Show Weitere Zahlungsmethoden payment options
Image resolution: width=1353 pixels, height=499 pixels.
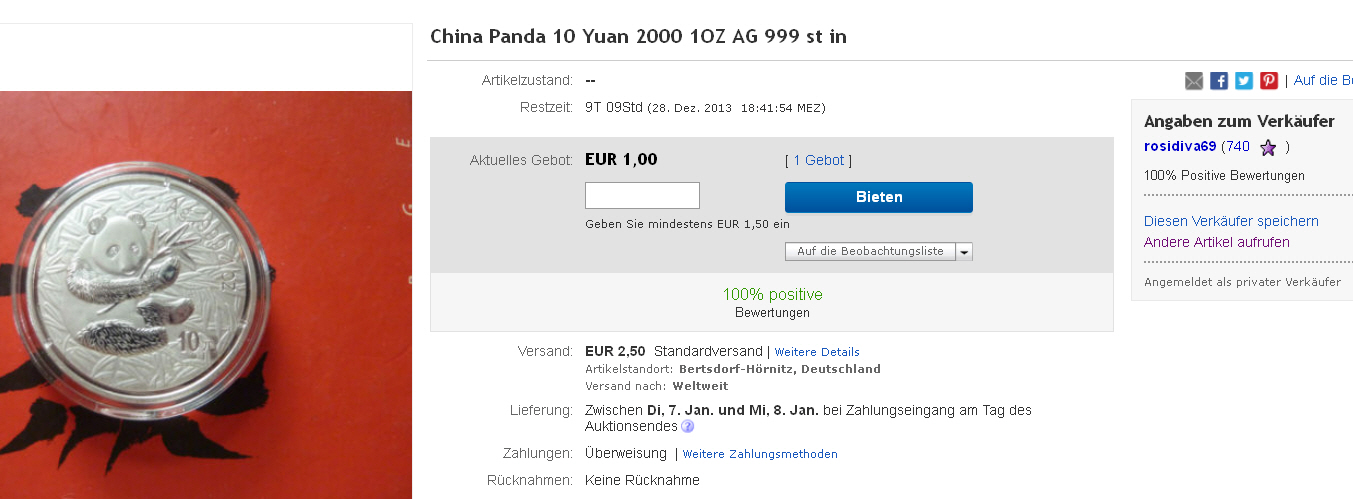click(760, 454)
